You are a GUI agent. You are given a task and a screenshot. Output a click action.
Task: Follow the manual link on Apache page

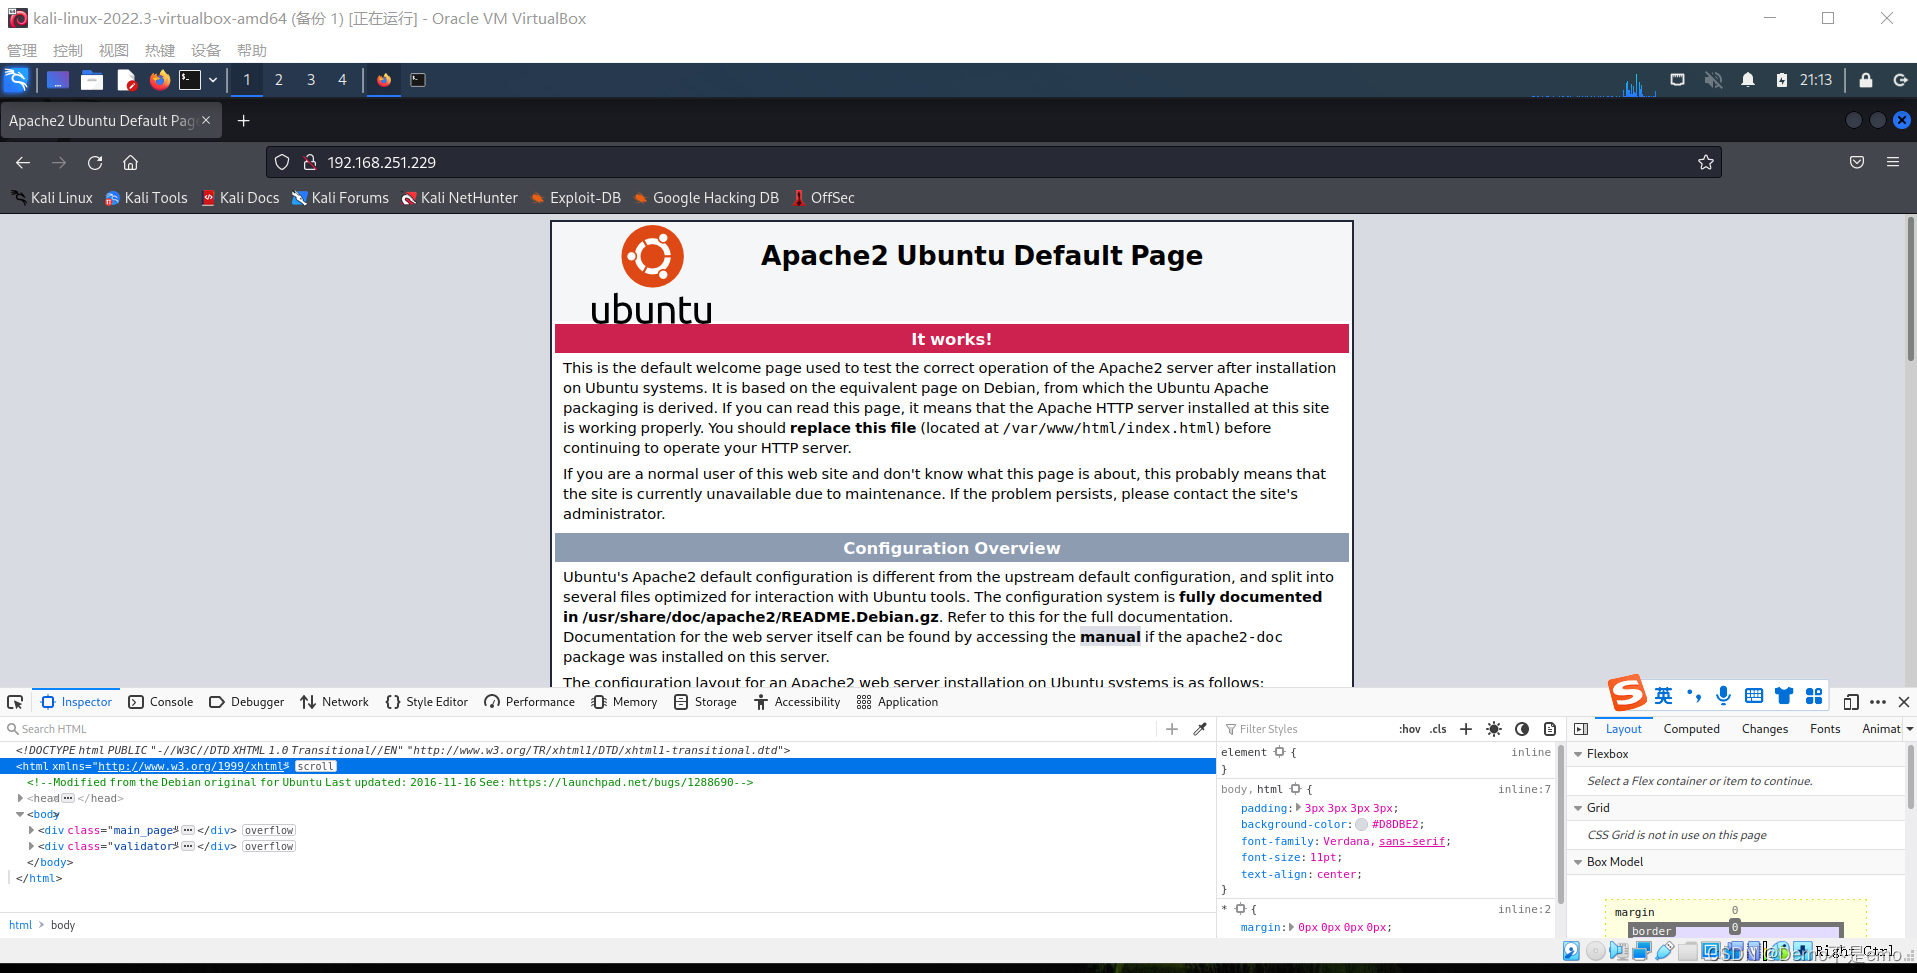(x=1110, y=637)
